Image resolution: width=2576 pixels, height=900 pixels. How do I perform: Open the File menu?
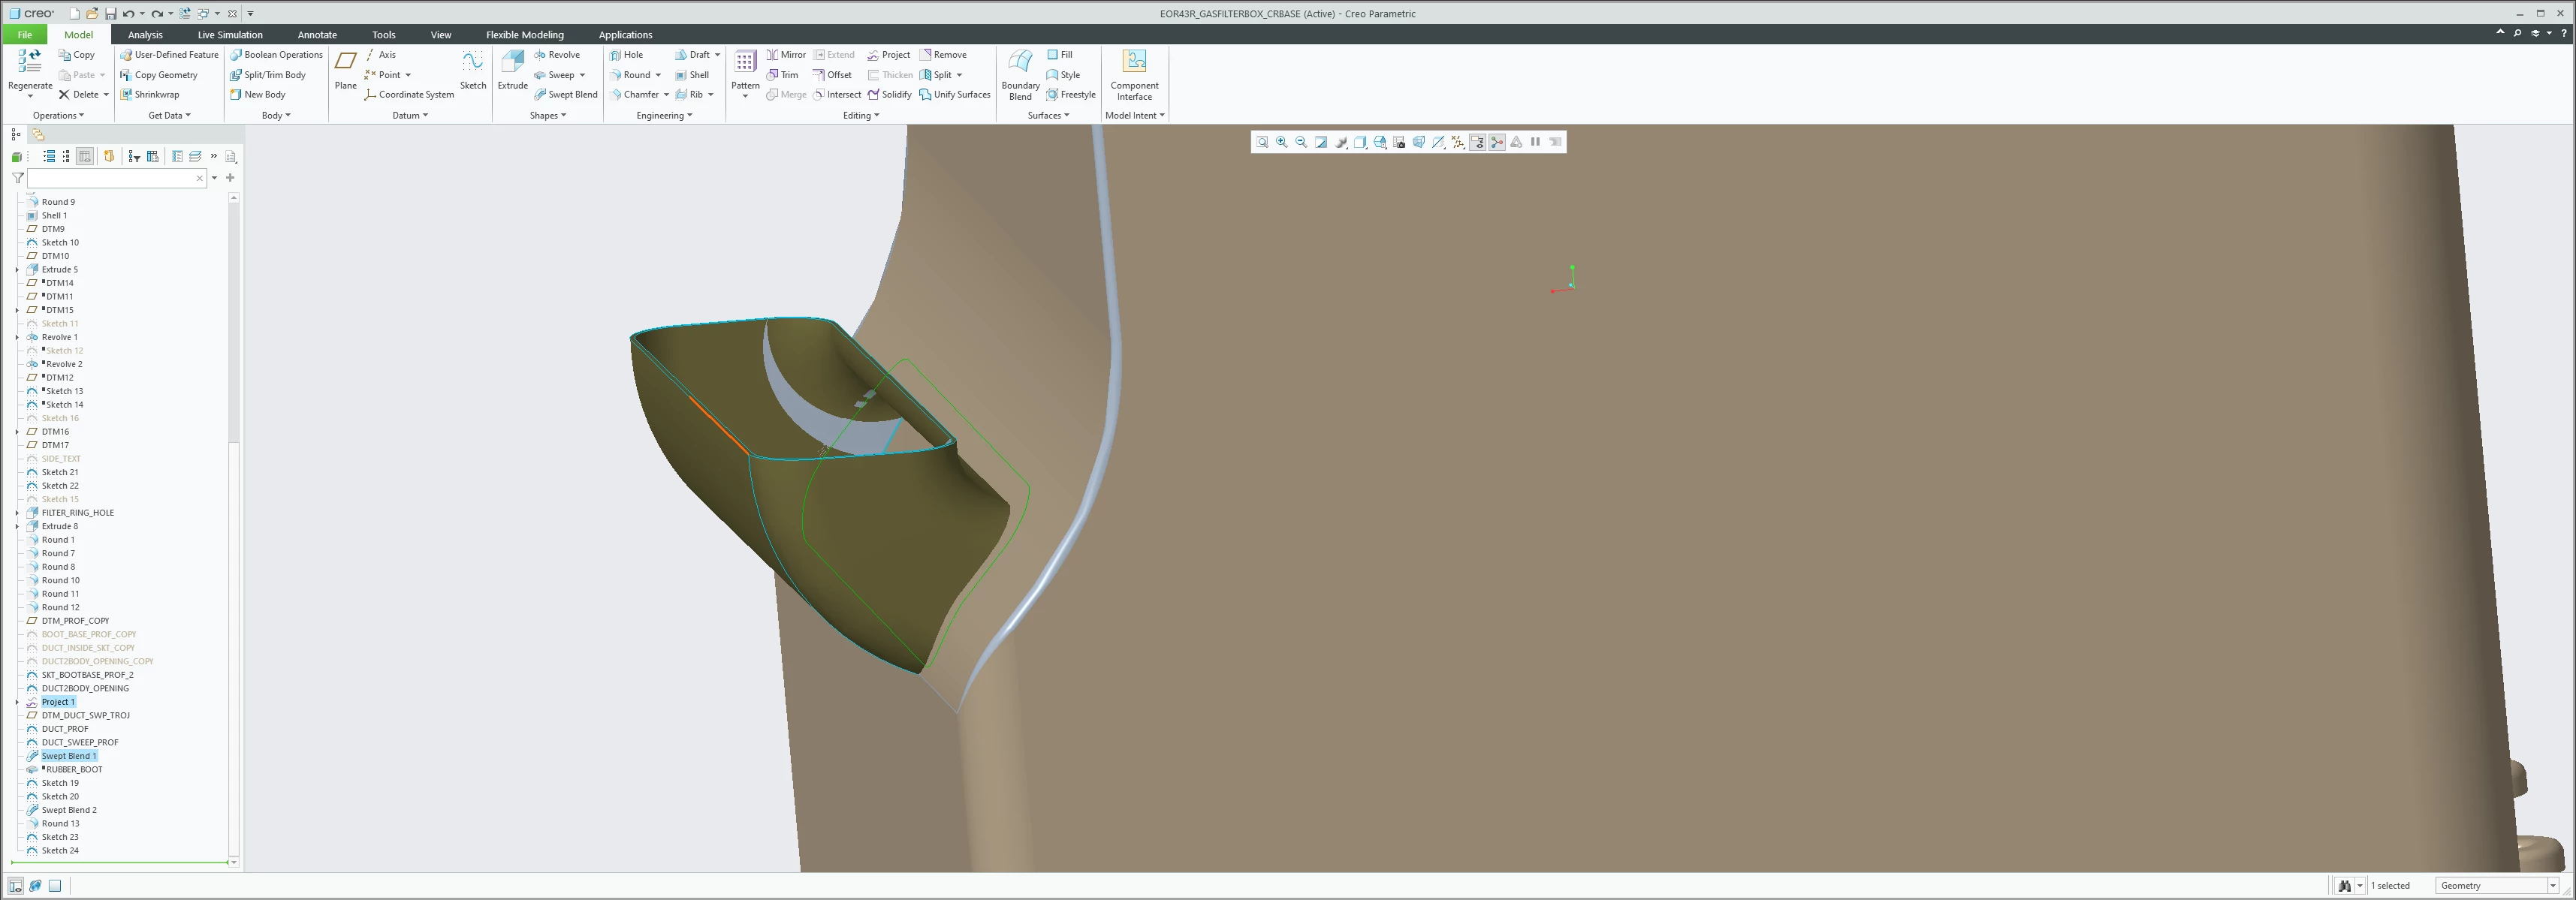(x=24, y=35)
